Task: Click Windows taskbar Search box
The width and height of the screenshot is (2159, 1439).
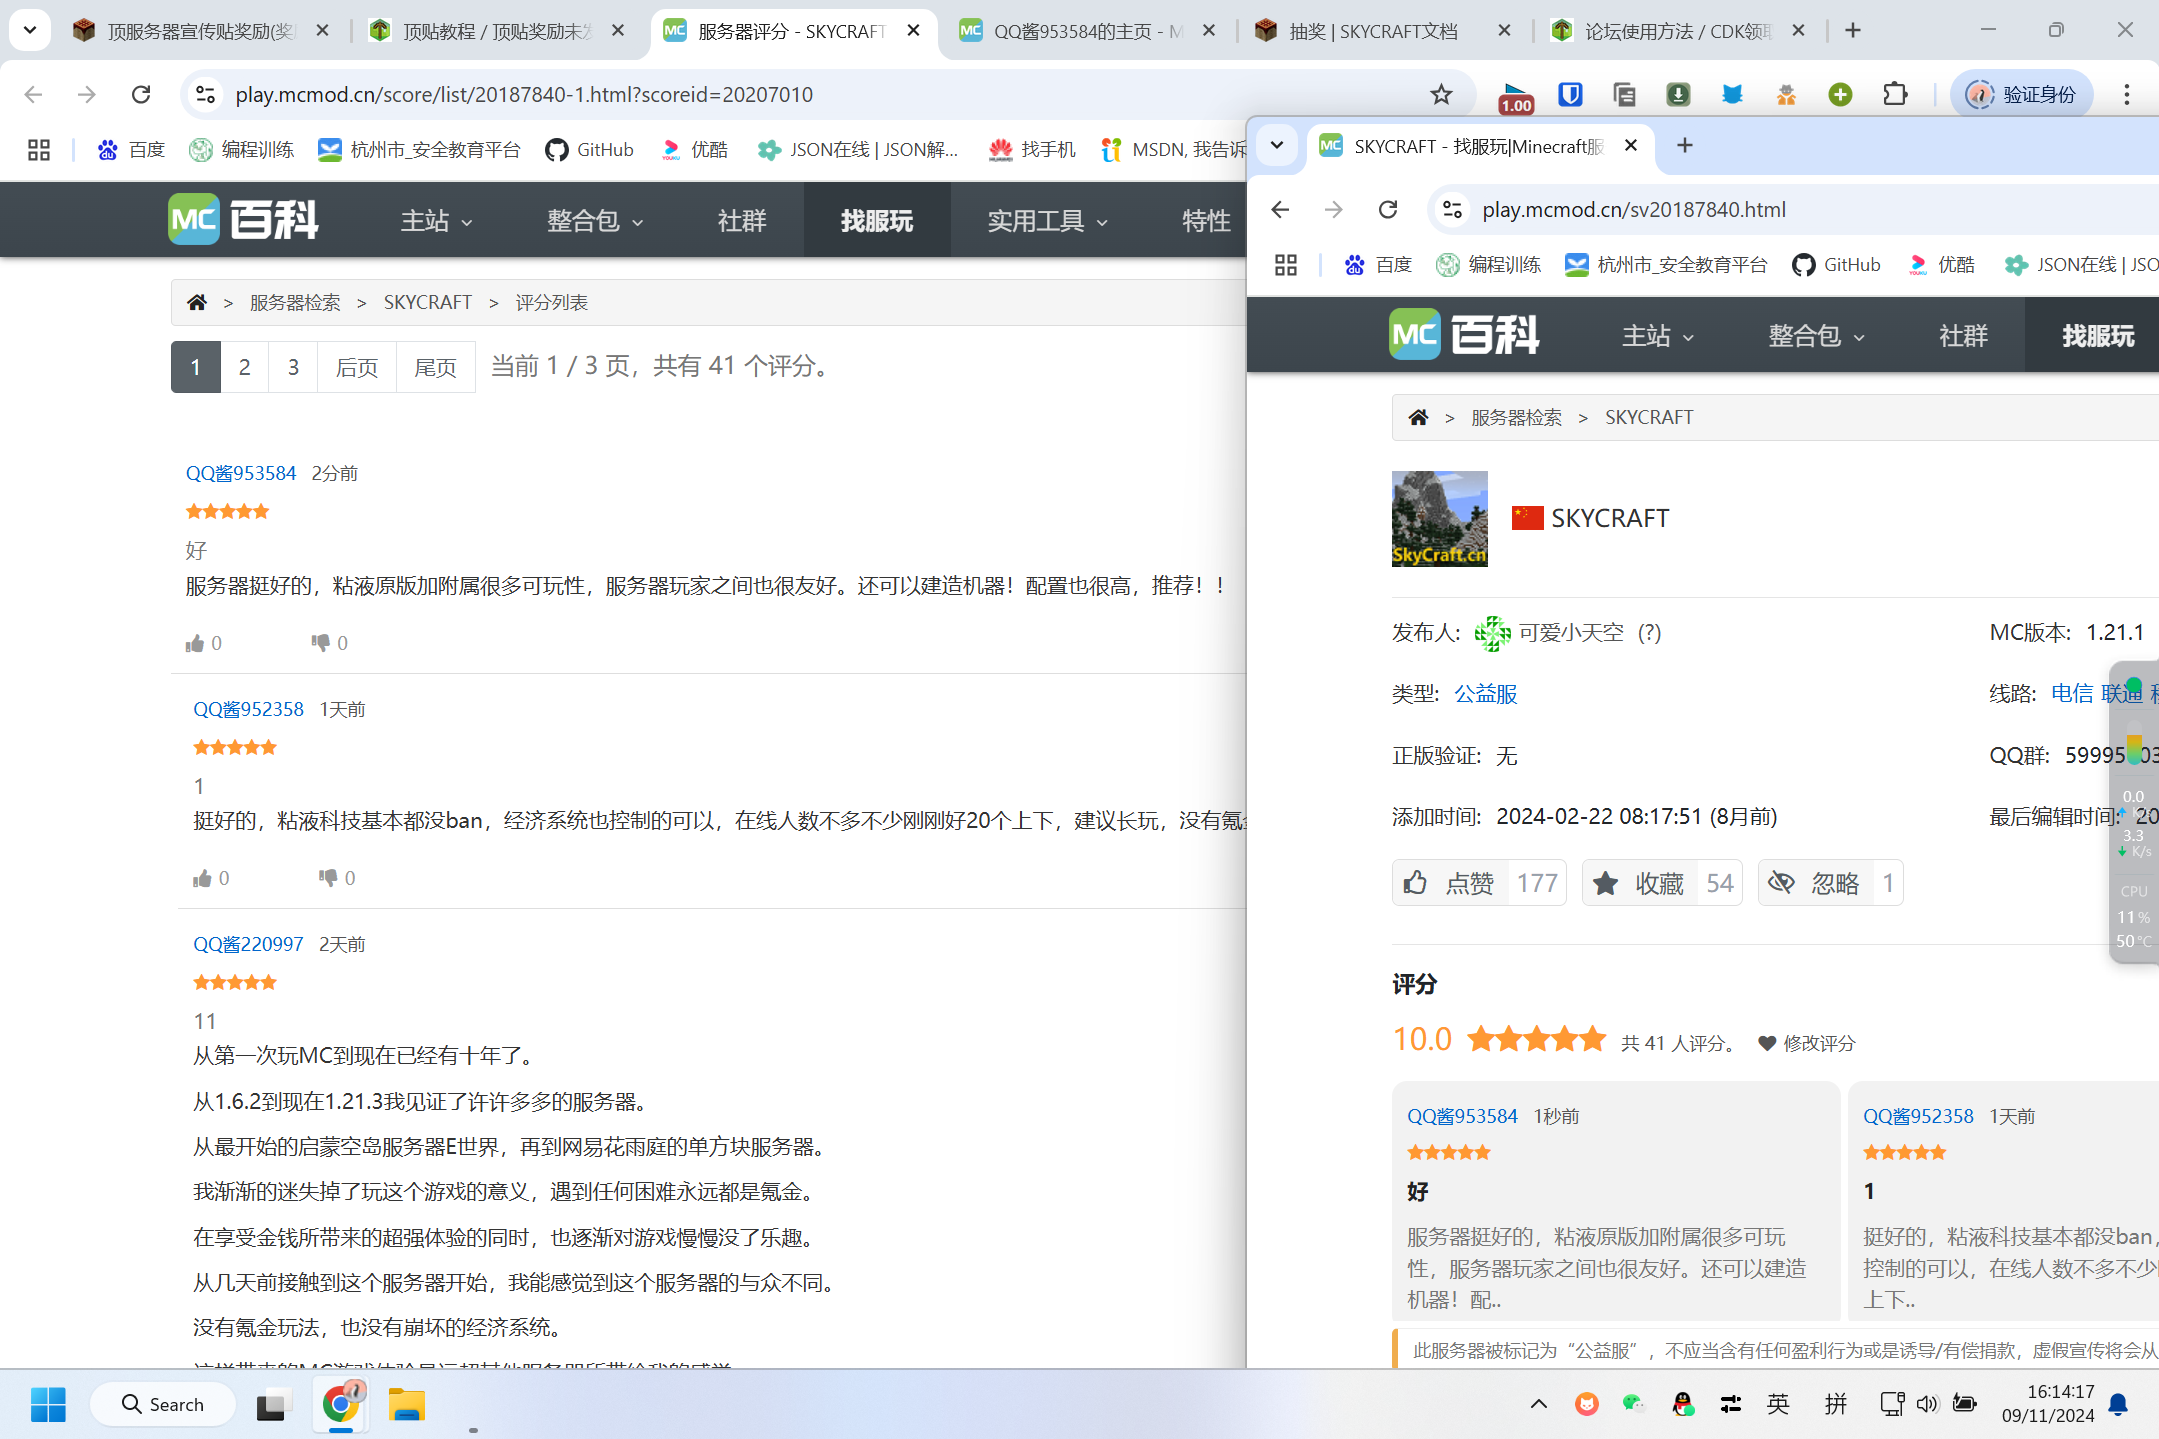Action: click(x=163, y=1404)
